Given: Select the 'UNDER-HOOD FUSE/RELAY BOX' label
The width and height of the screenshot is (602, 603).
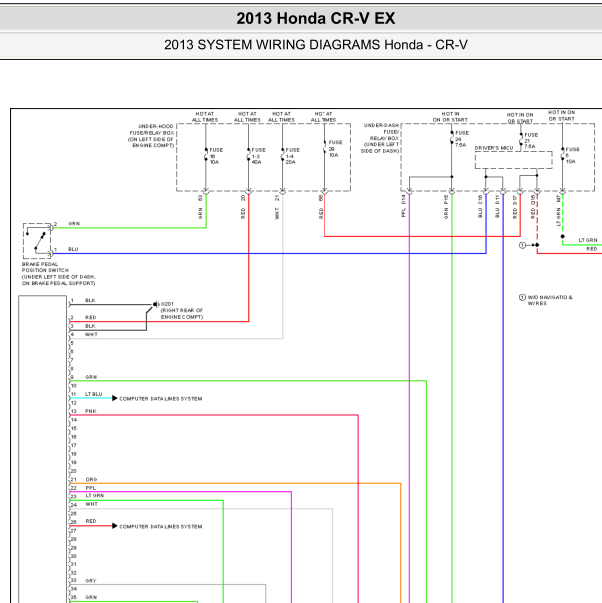Looking at the screenshot, I should (151, 136).
